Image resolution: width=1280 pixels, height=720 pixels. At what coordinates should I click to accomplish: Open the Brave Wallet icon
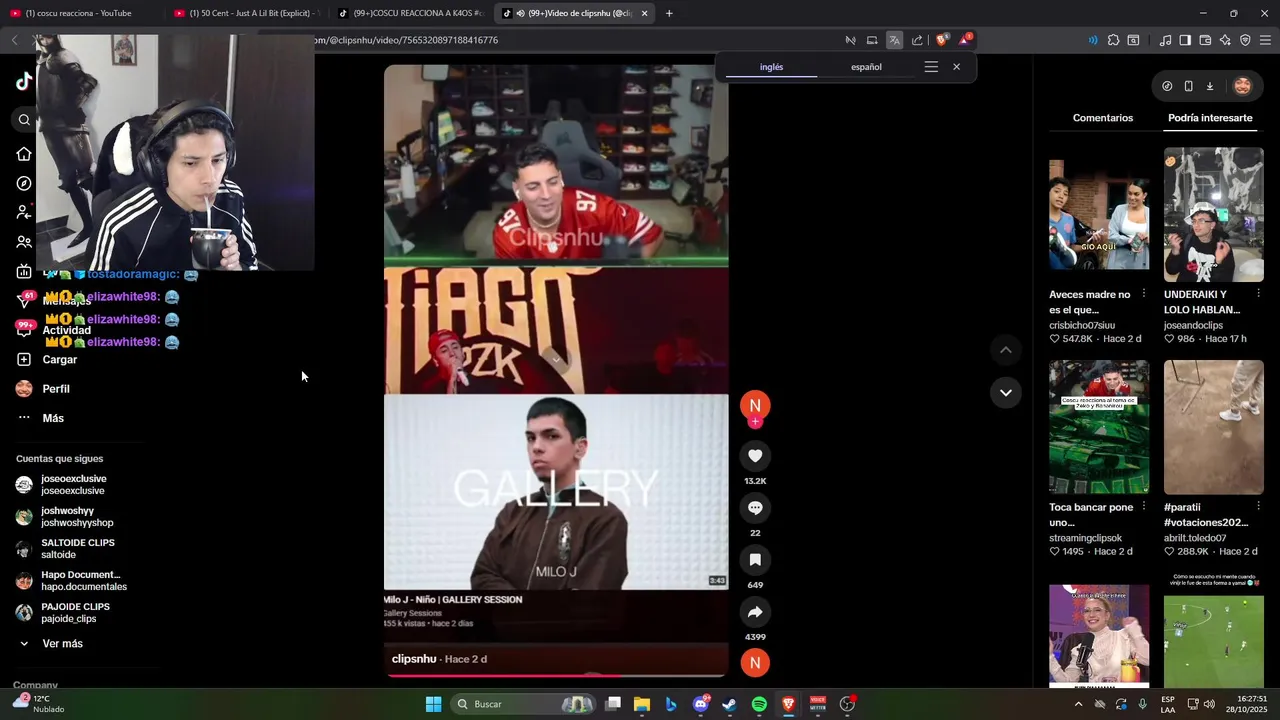[1205, 40]
